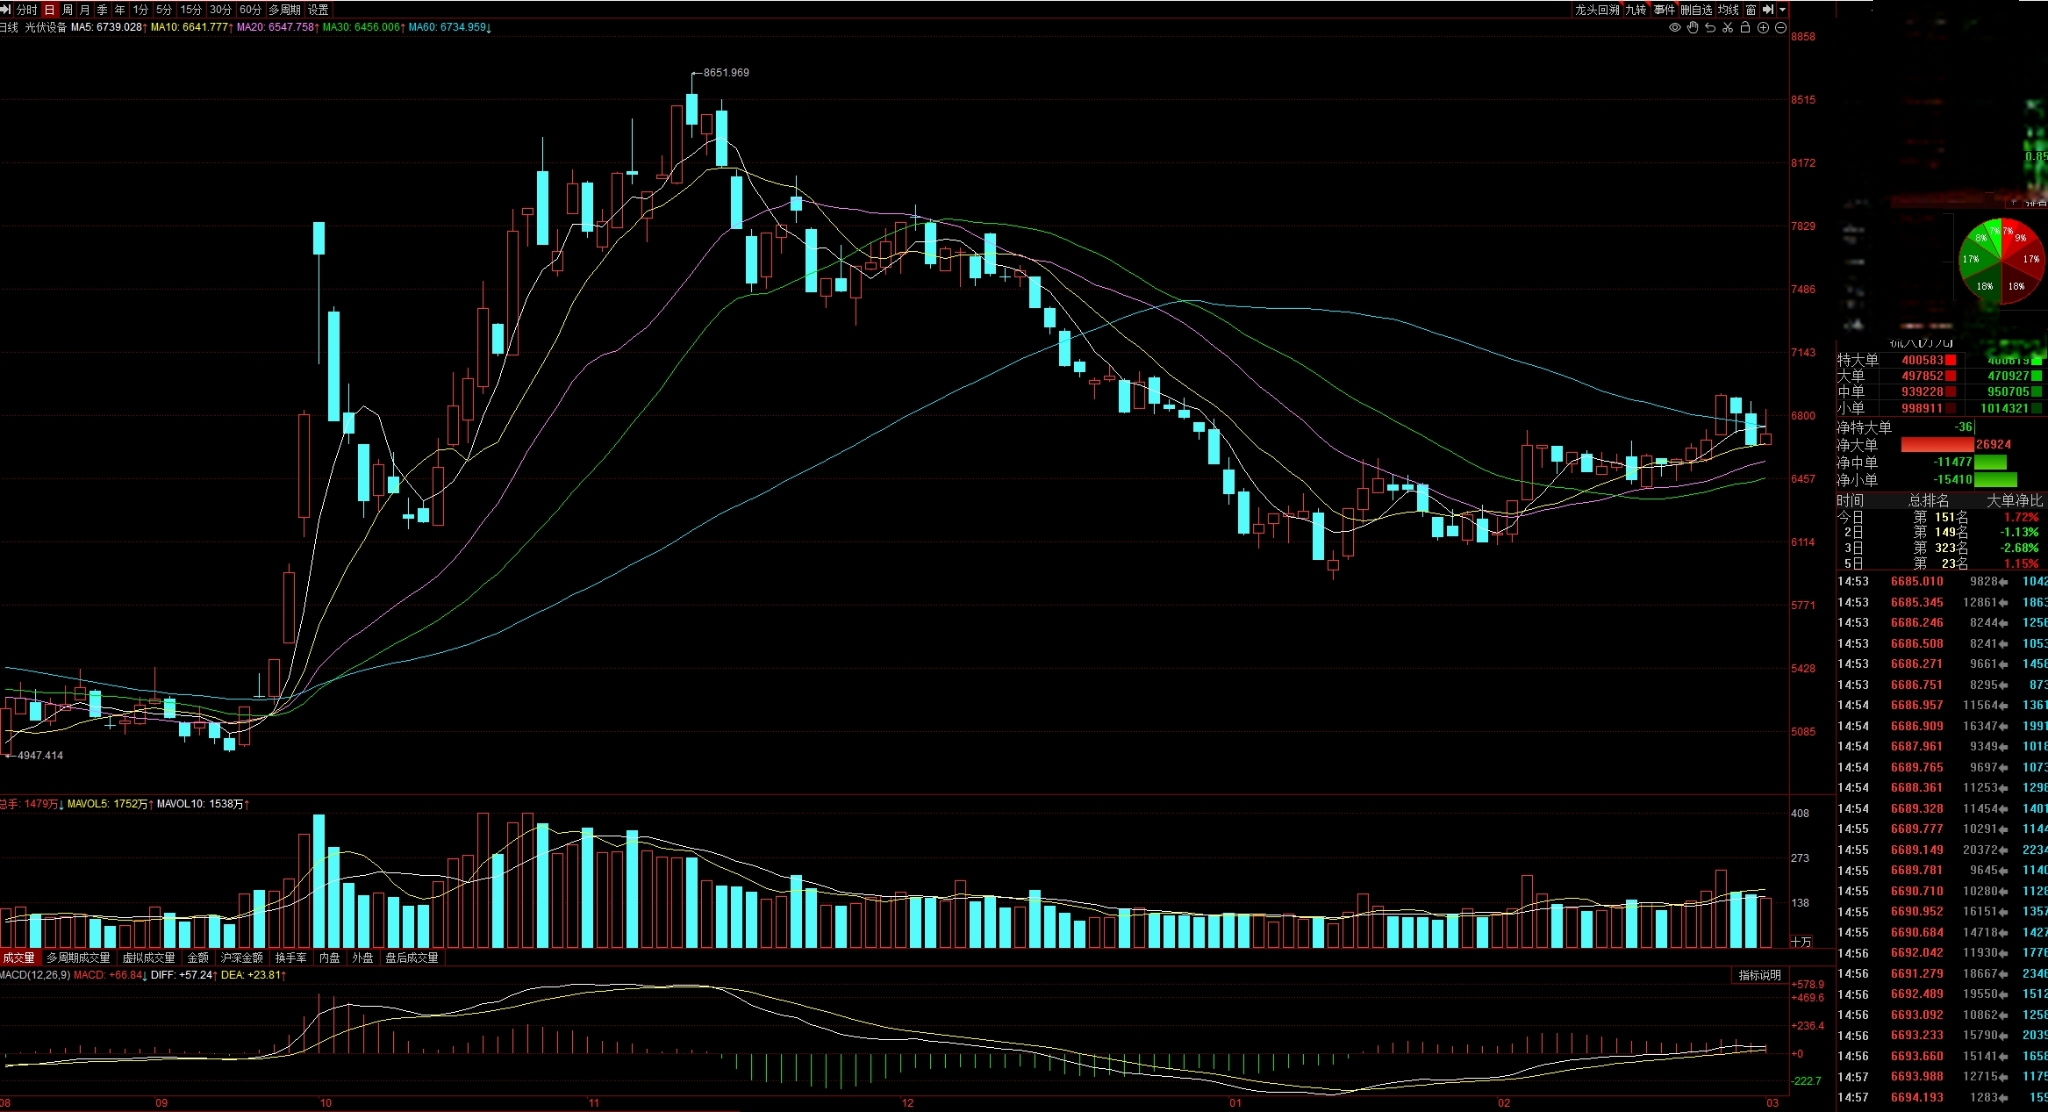The height and width of the screenshot is (1112, 2048).
Task: Click the 光伏设备 sector name label
Action: tap(45, 28)
